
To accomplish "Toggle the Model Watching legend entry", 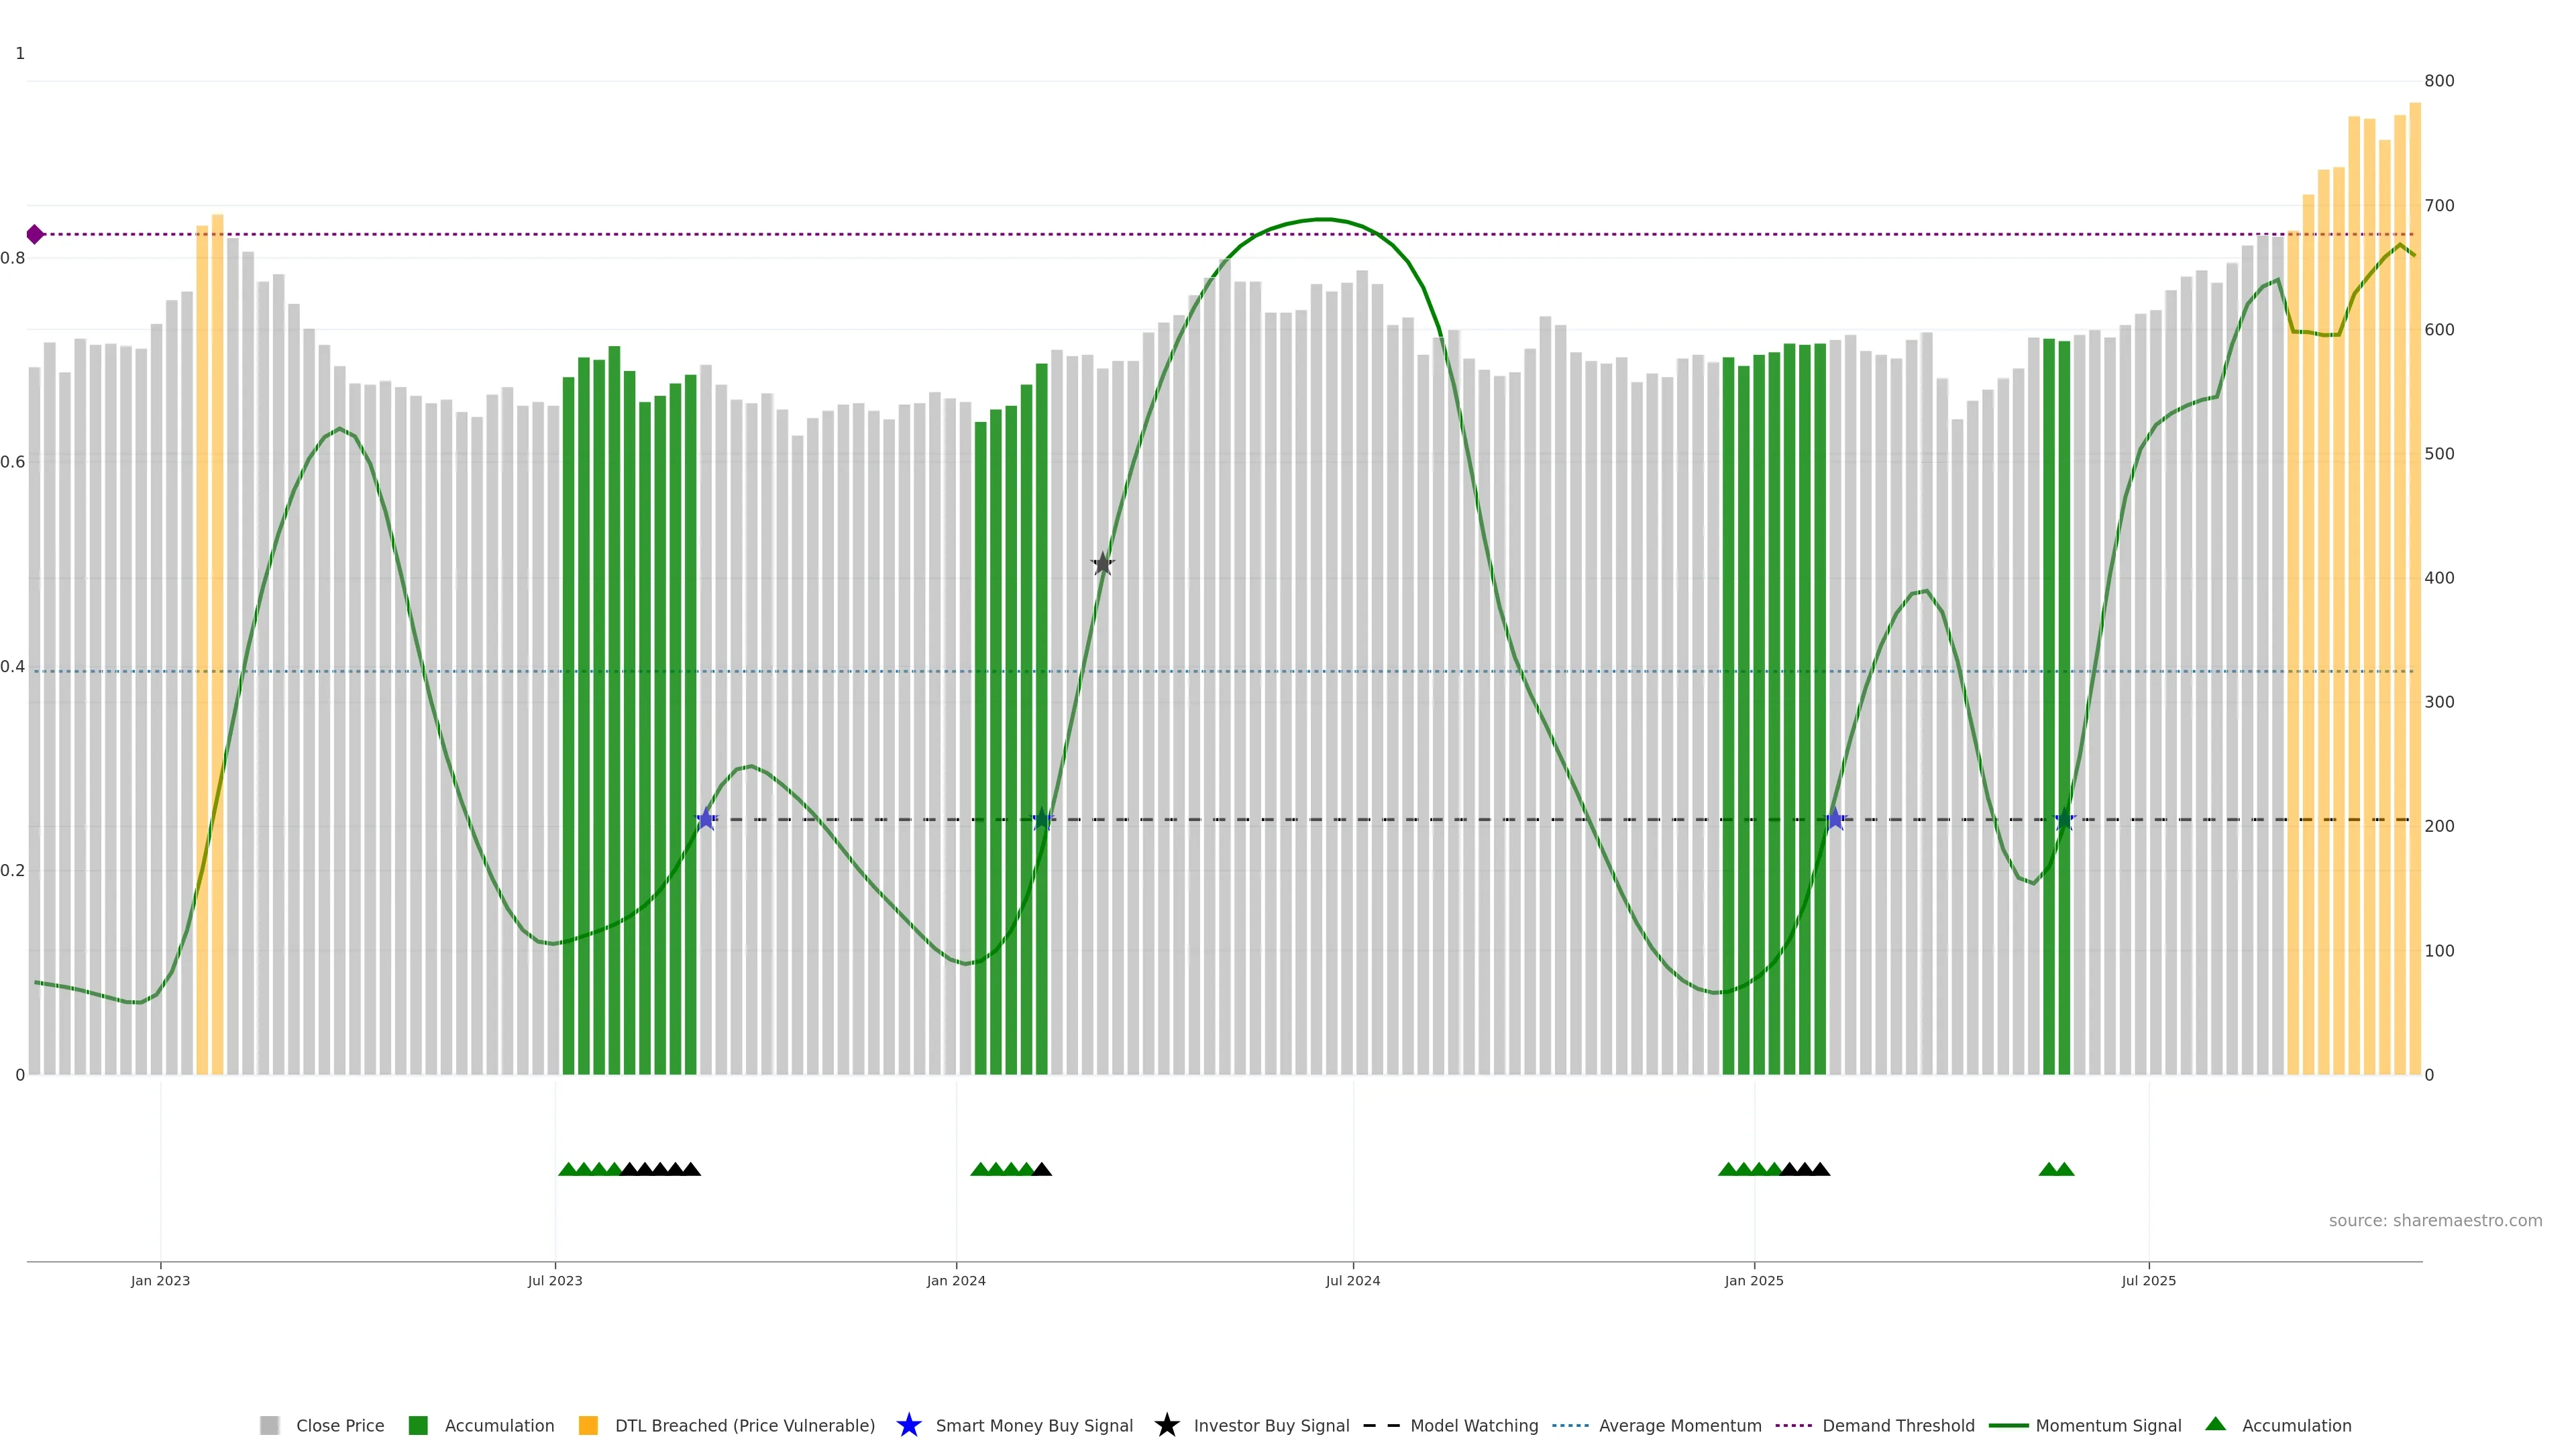I will pos(1473,1425).
